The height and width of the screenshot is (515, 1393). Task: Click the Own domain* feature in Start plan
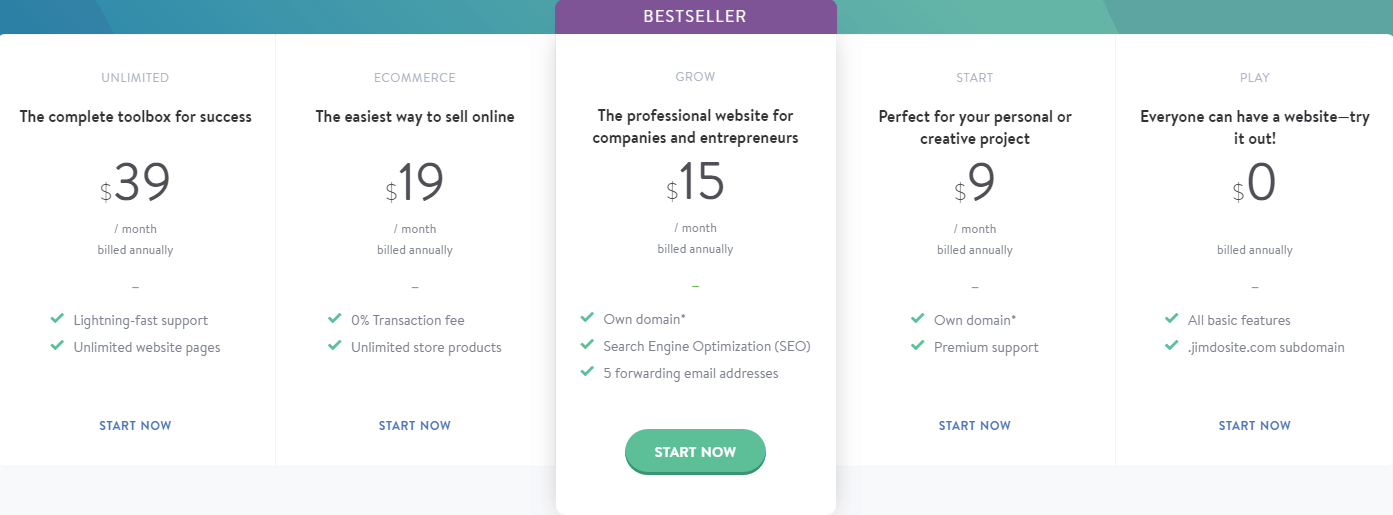tap(975, 320)
